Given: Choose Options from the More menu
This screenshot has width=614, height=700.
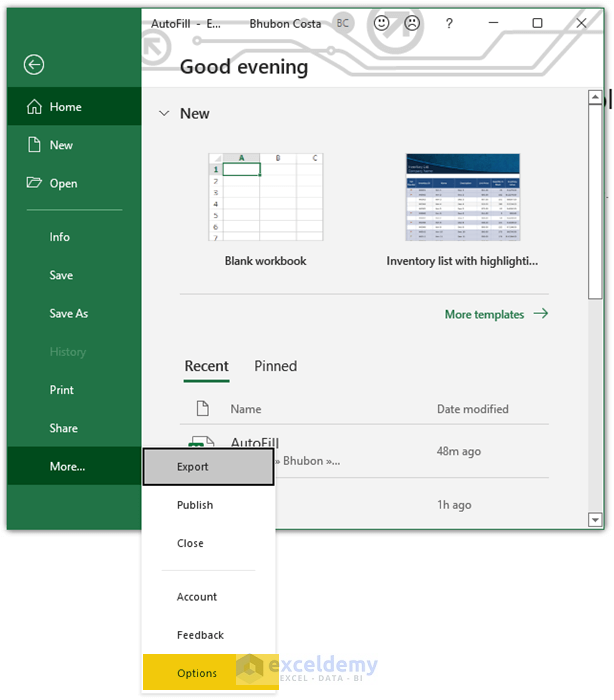Looking at the screenshot, I should point(210,673).
